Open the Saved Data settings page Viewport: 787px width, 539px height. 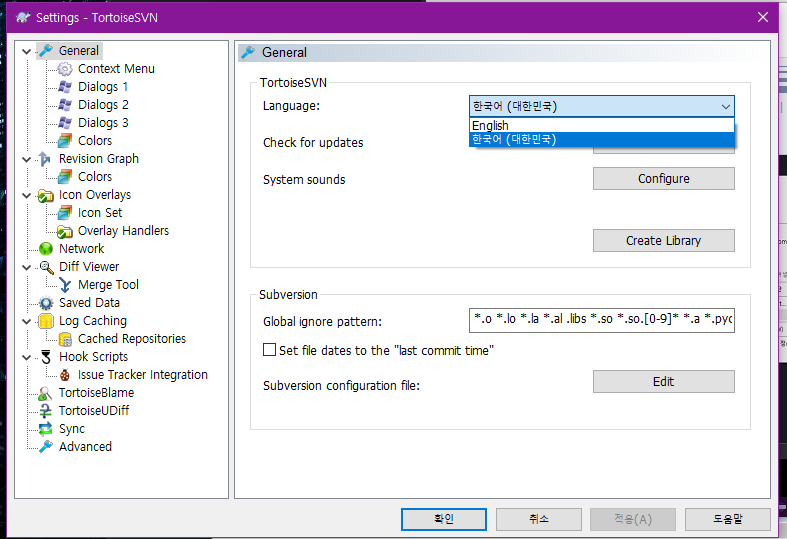click(89, 303)
